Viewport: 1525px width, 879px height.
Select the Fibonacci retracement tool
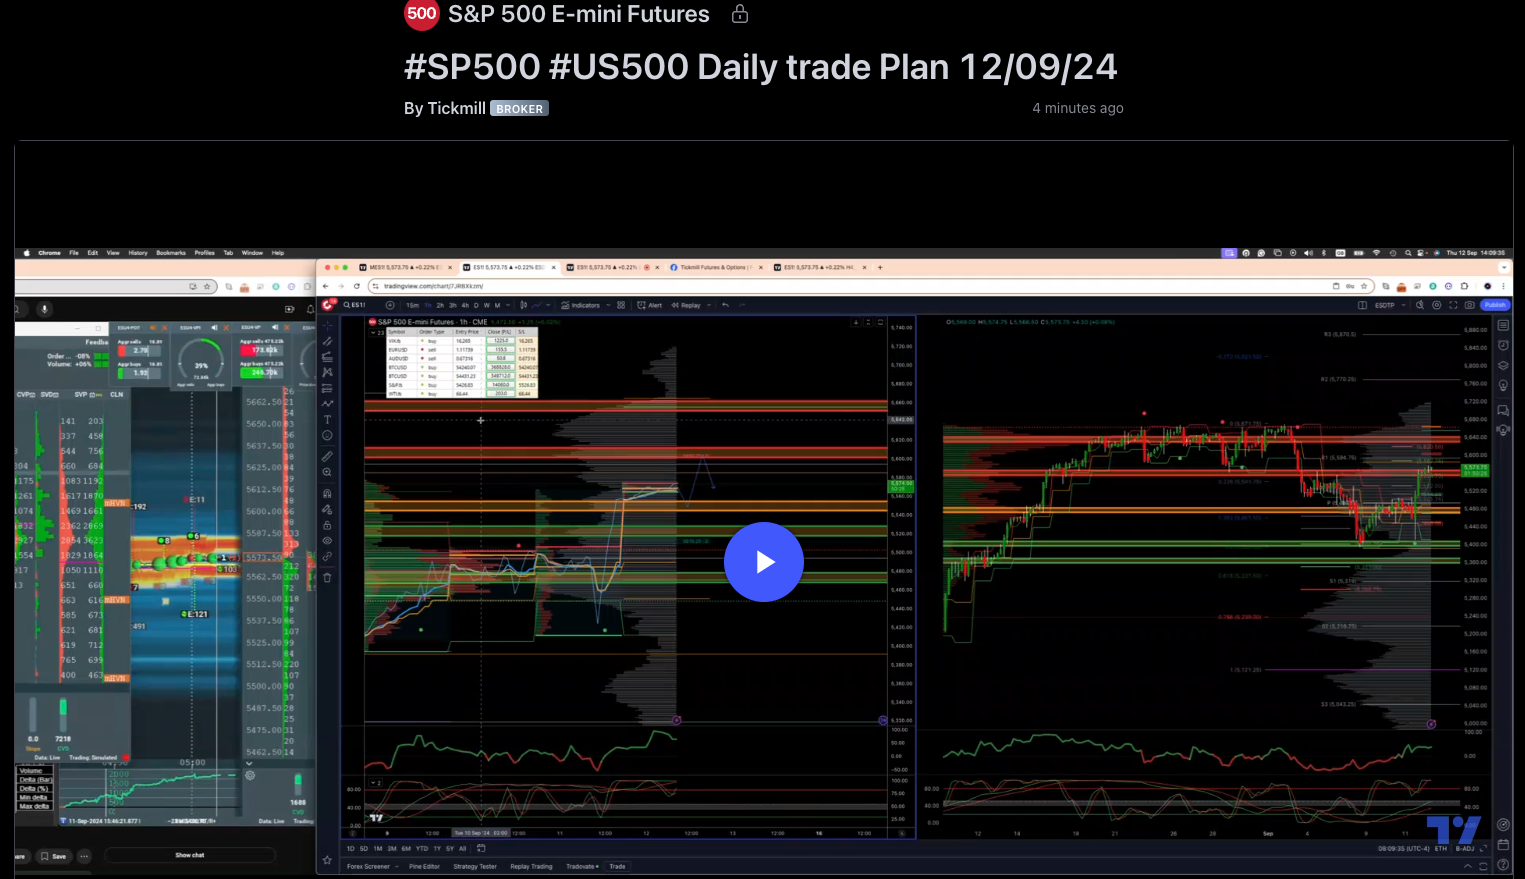click(327, 358)
